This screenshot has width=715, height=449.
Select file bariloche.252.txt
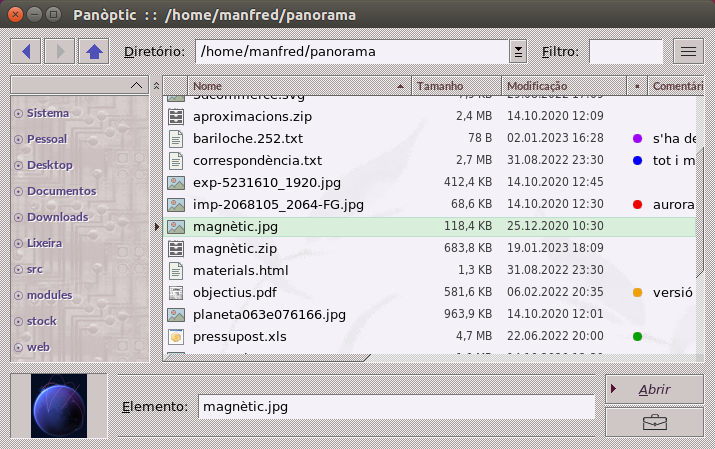point(248,139)
